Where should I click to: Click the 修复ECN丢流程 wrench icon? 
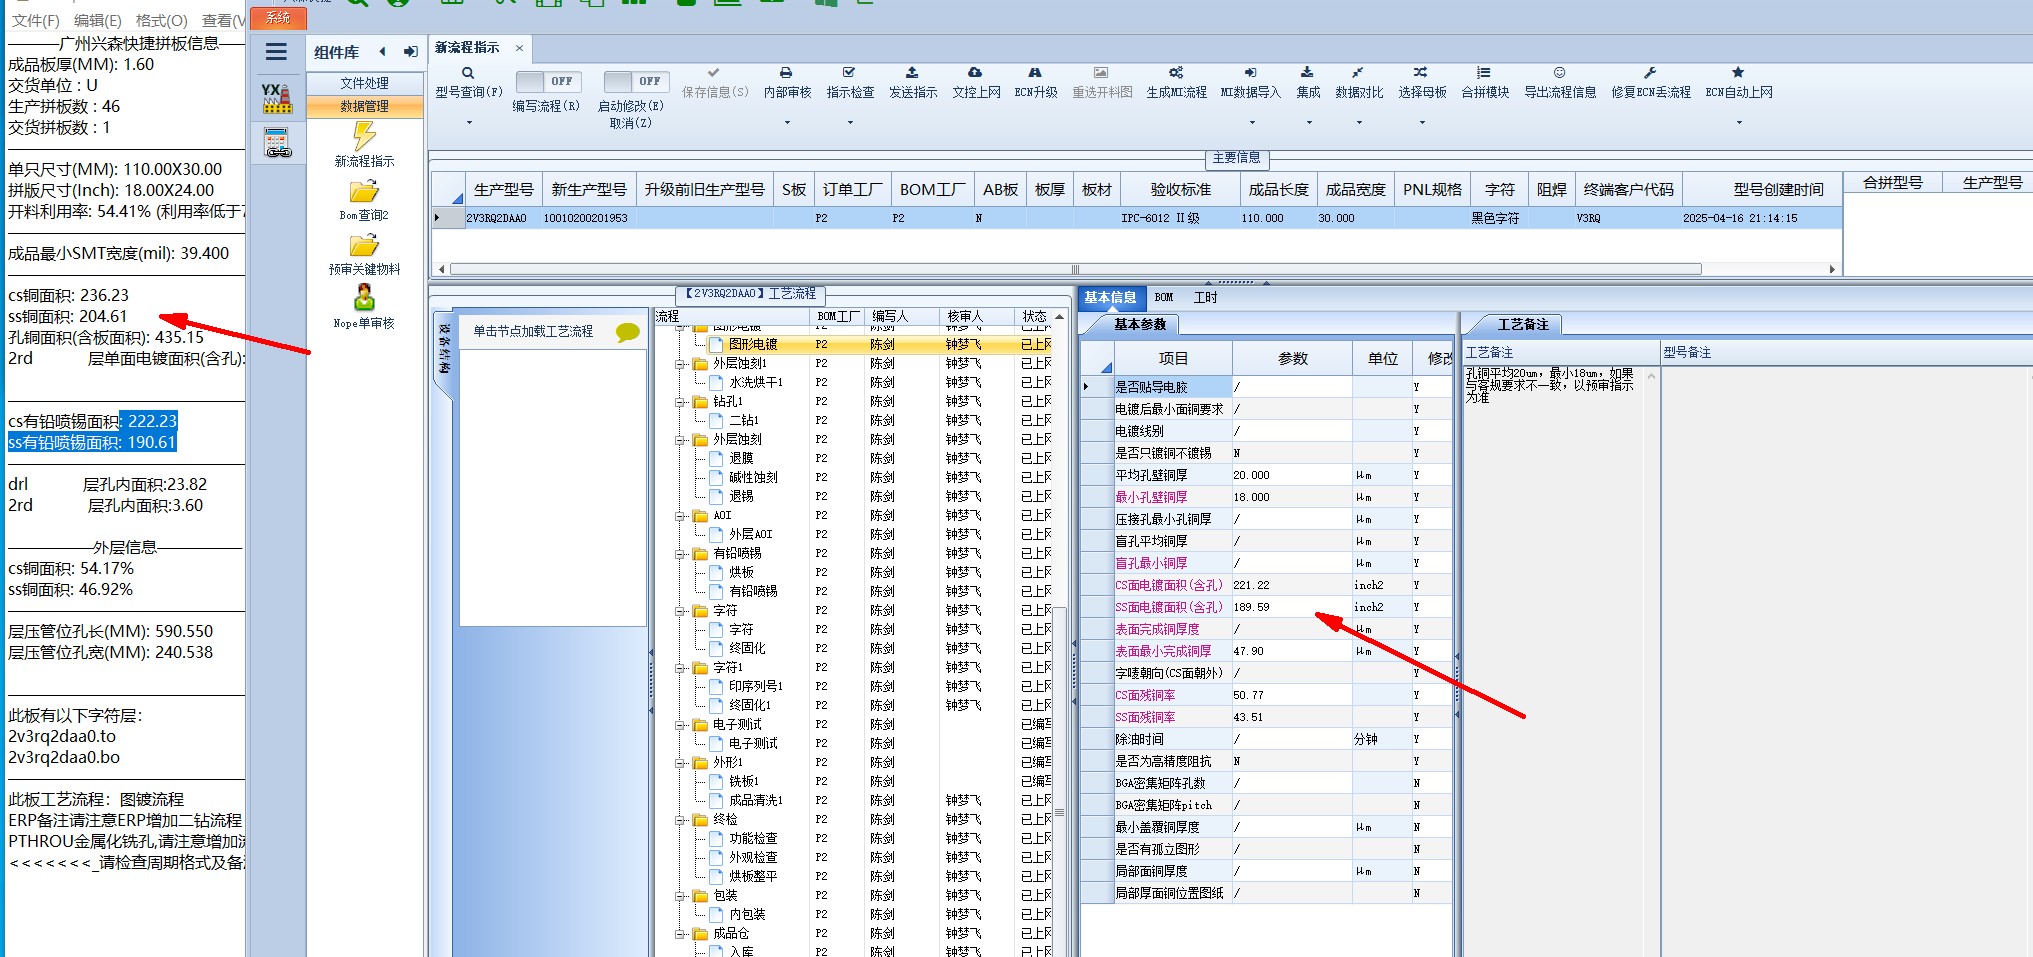click(x=1650, y=73)
